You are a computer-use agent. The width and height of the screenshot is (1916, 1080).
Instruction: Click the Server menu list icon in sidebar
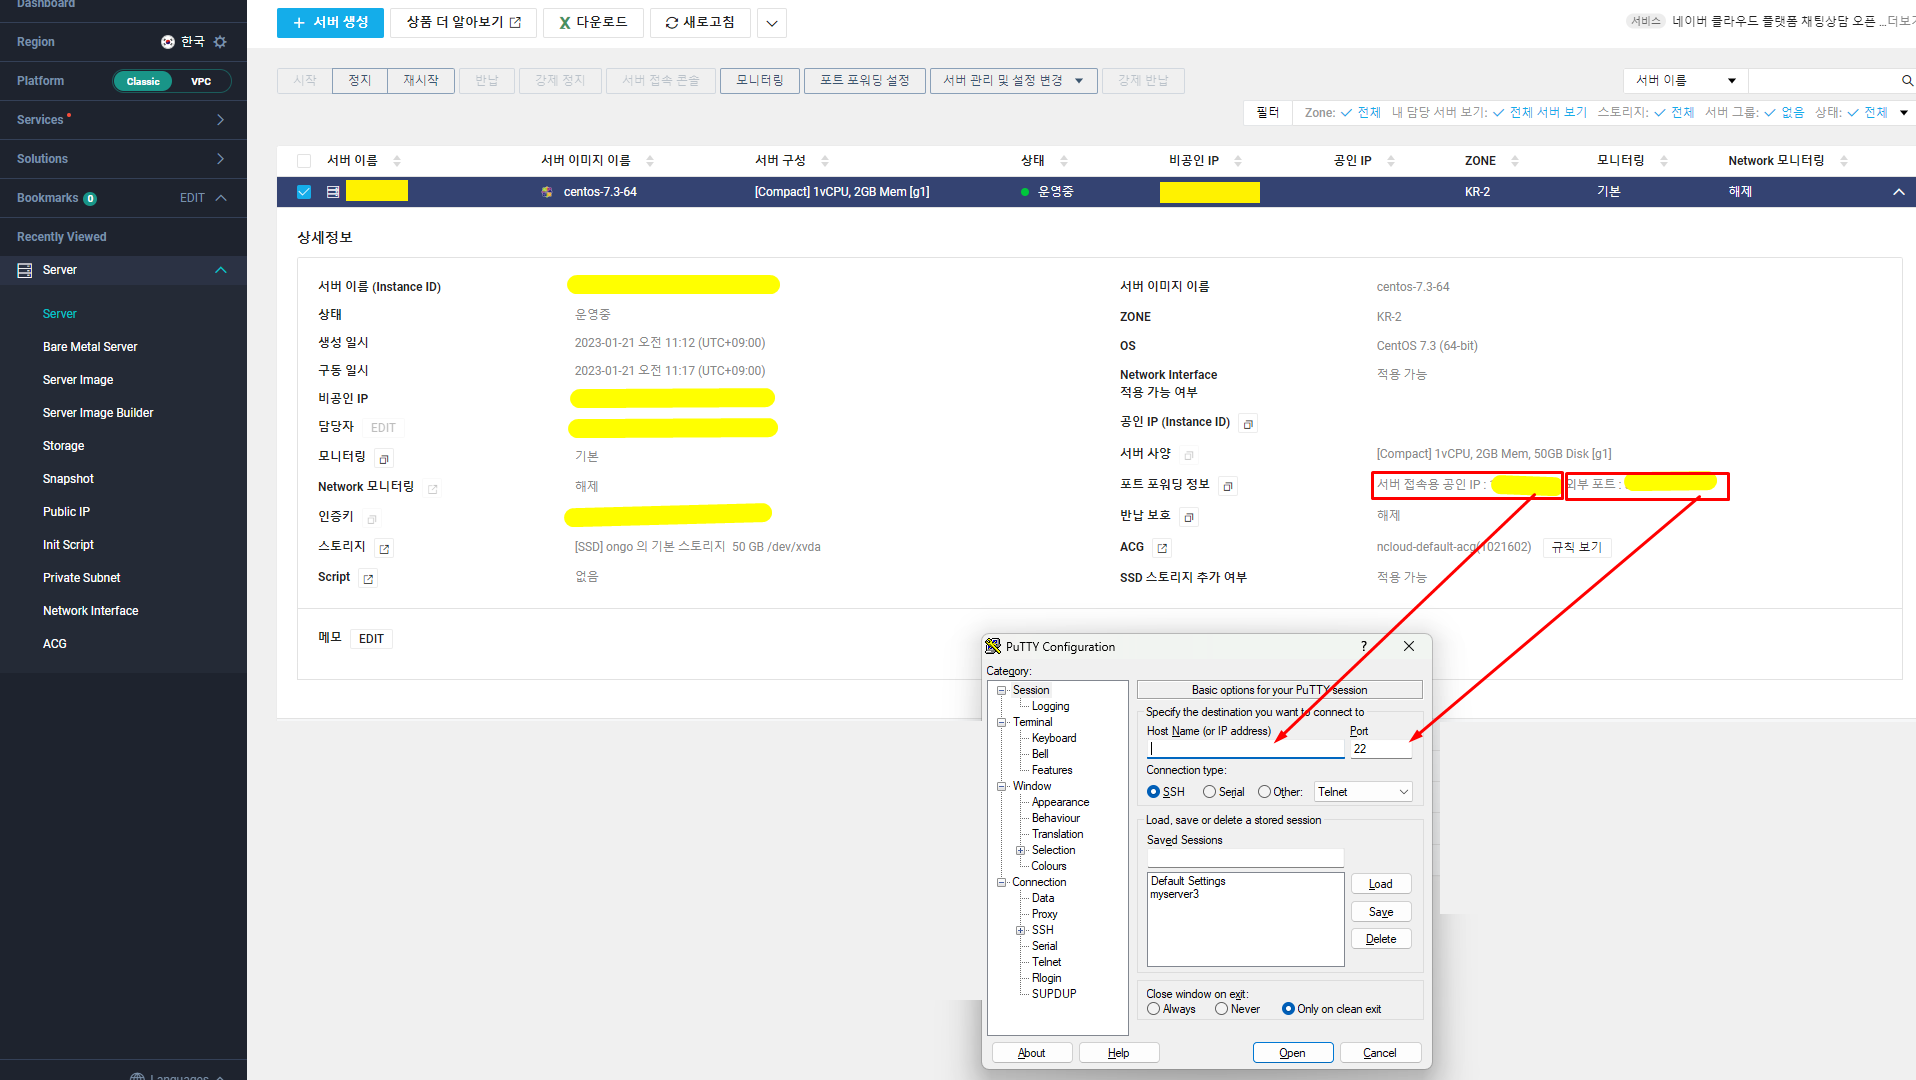click(x=25, y=270)
